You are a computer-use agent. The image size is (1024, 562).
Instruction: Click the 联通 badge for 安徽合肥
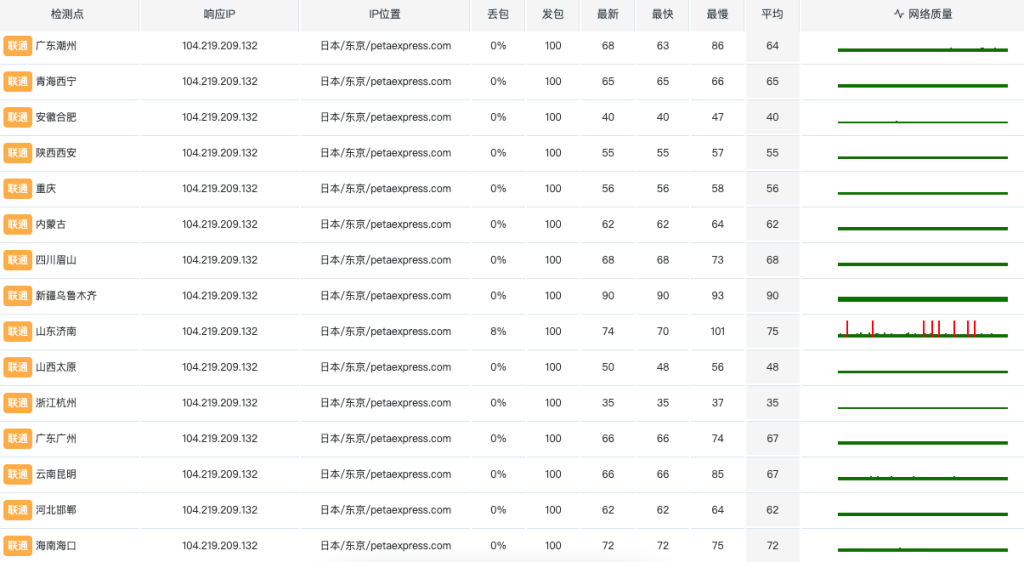click(18, 117)
